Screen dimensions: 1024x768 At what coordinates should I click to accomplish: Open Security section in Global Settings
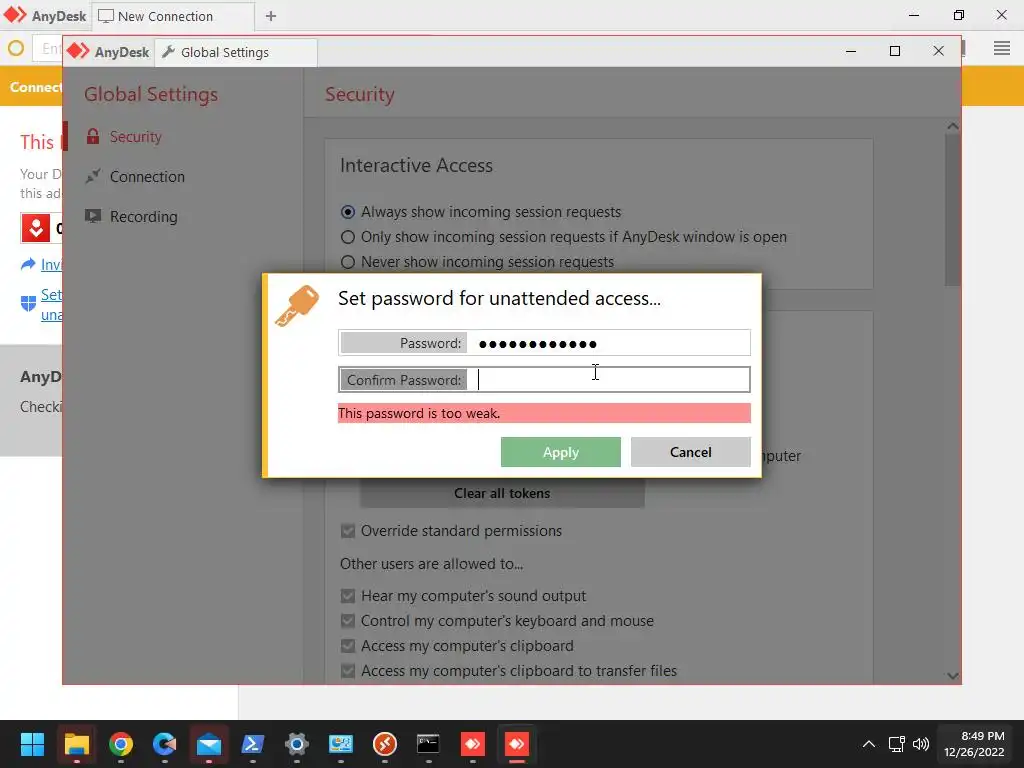click(135, 136)
